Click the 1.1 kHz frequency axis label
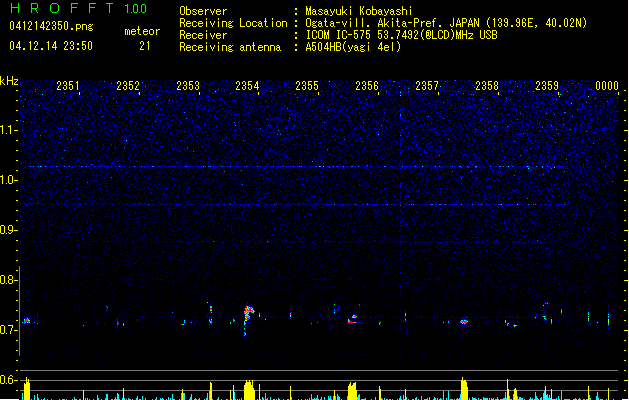 pyautogui.click(x=8, y=130)
